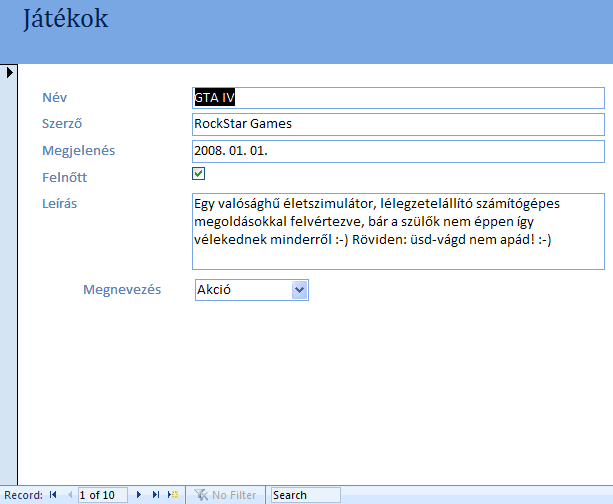Click the record selector arrow on left bar

click(9, 73)
